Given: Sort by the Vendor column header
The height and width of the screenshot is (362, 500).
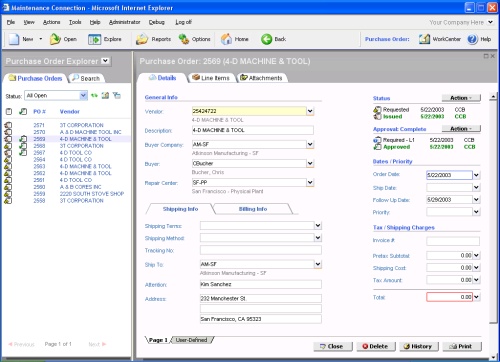Looking at the screenshot, I should [x=70, y=112].
